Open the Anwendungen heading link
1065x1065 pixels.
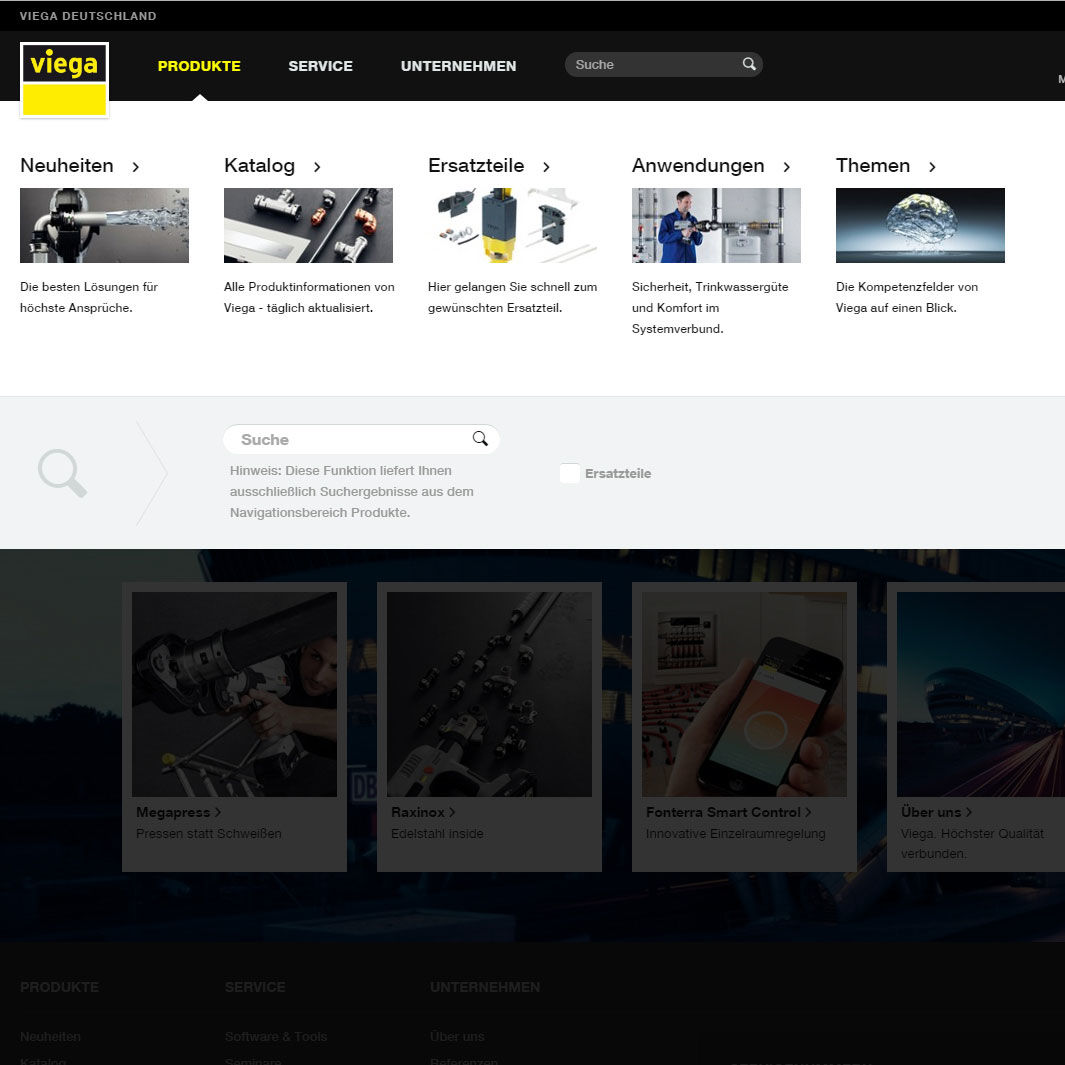[x=698, y=166]
